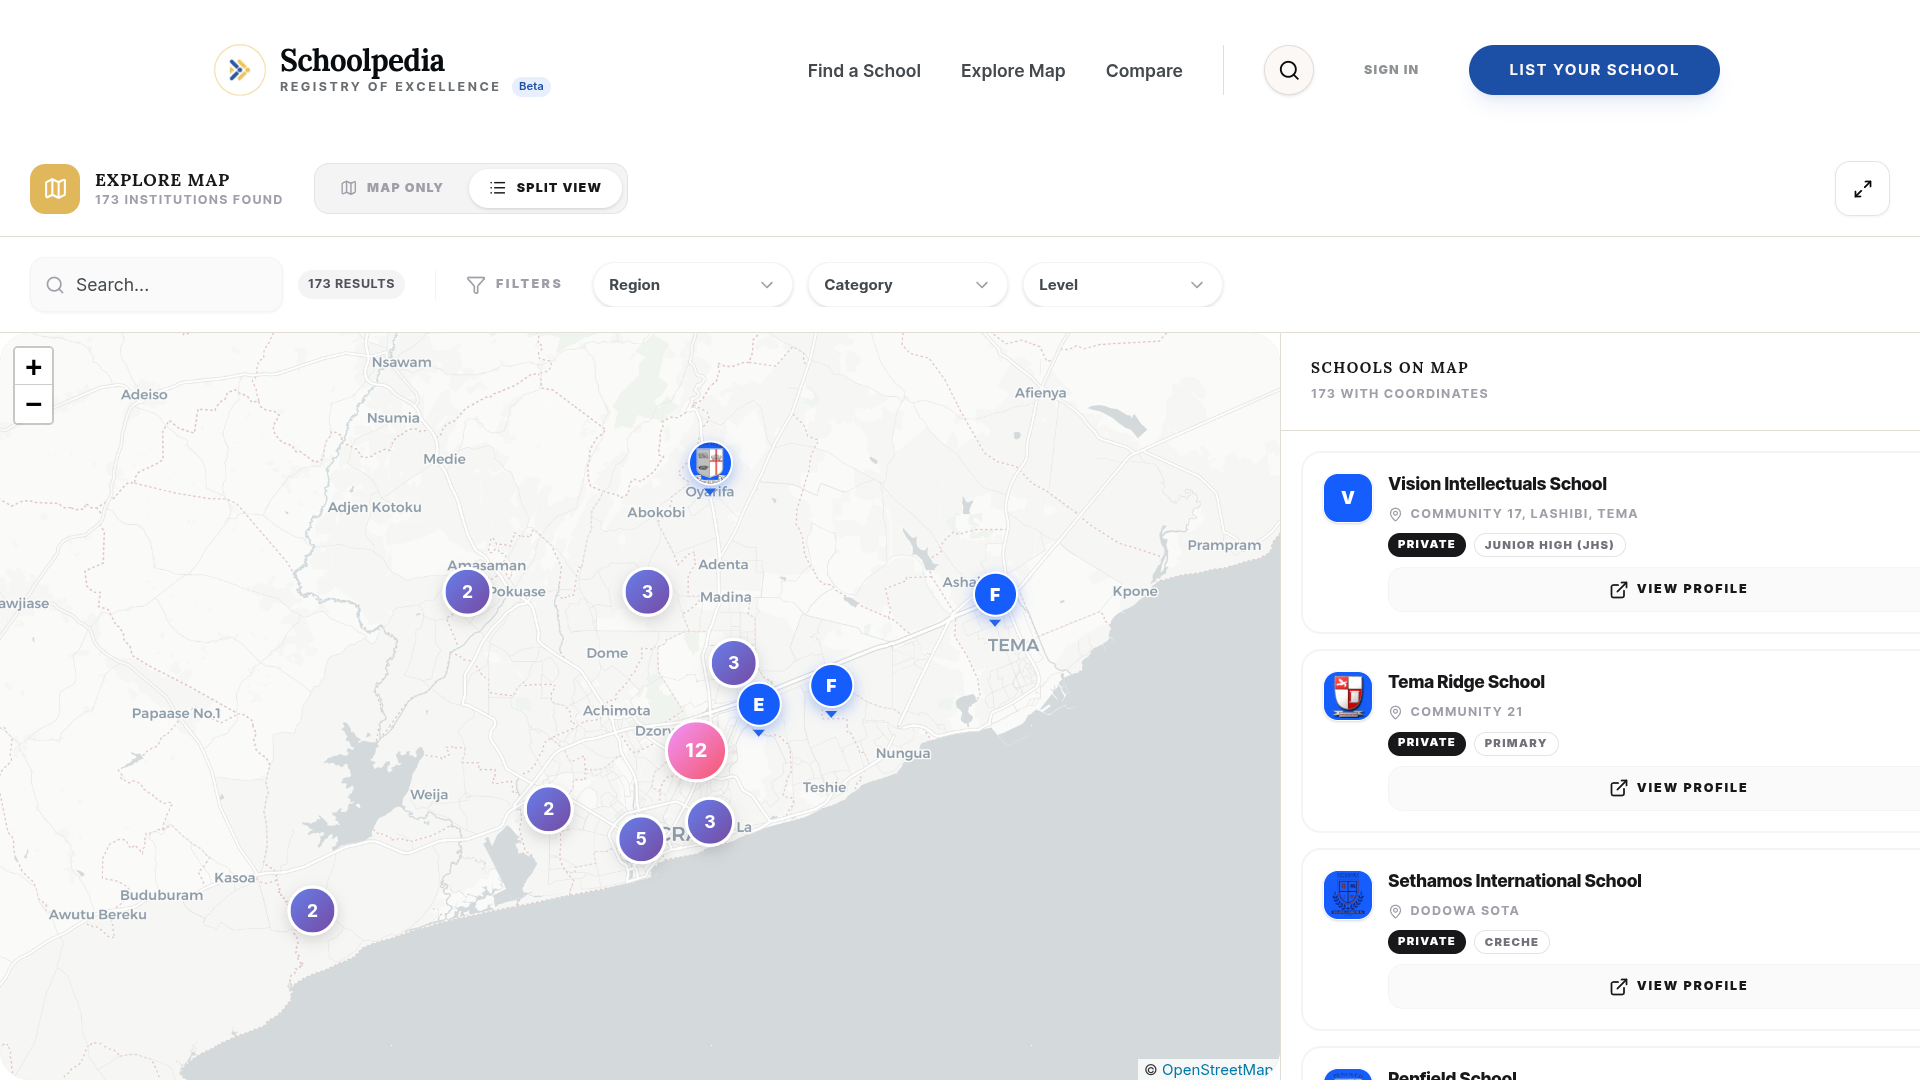1920x1080 pixels.
Task: Click location pin icon beside Dodowa Sota
Action: pyautogui.click(x=1395, y=912)
